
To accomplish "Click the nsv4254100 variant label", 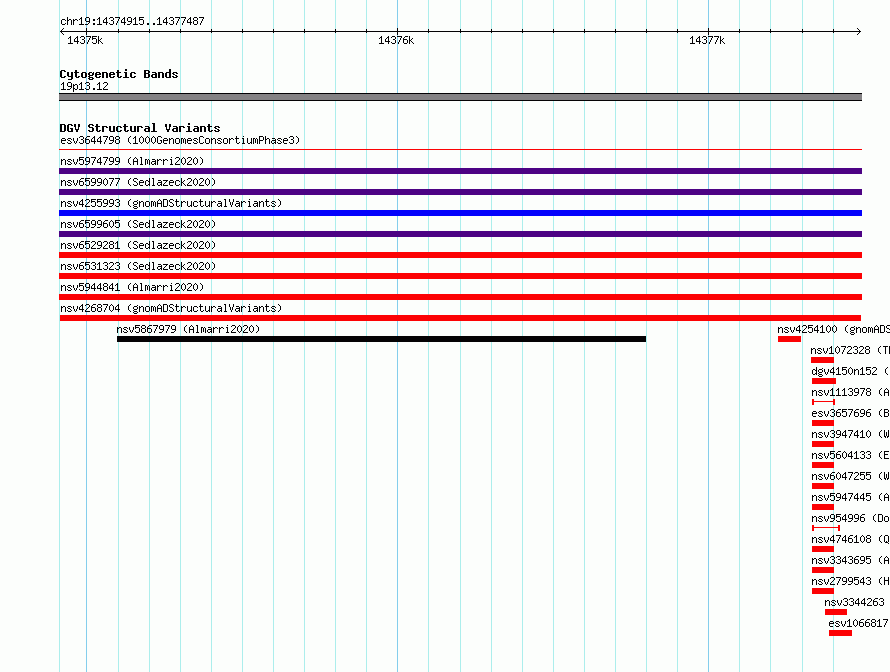I will [x=833, y=329].
